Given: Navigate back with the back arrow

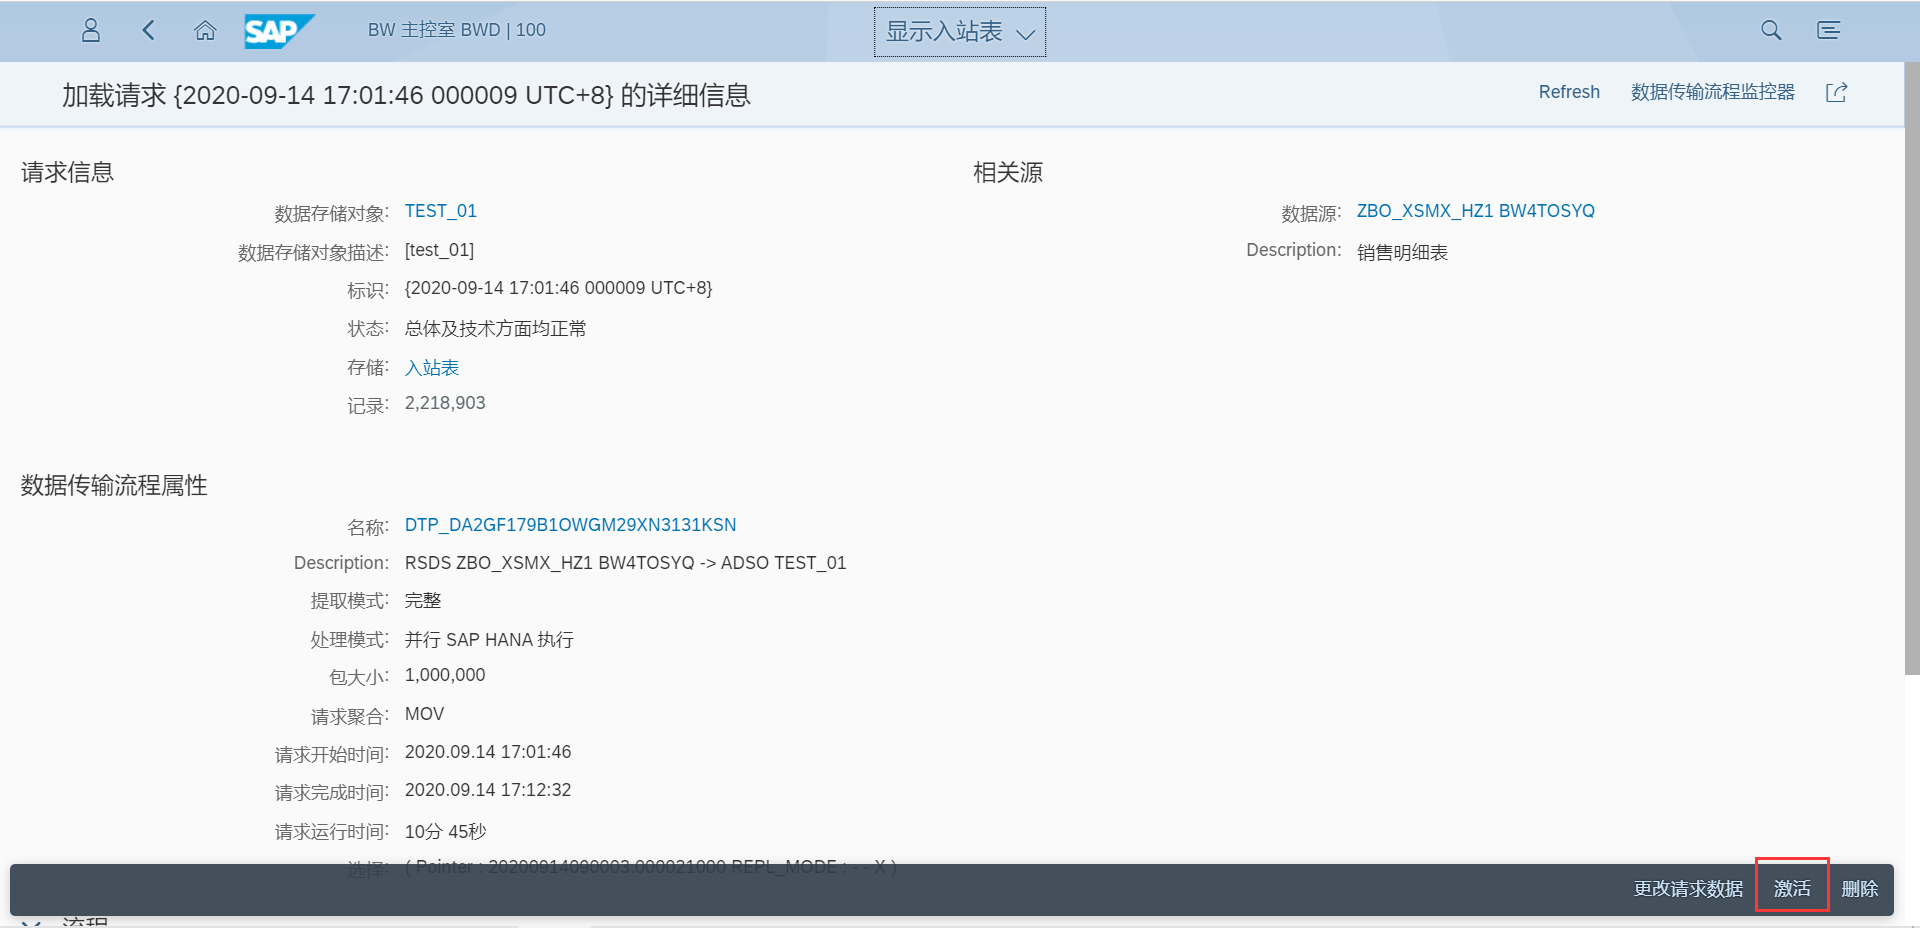Looking at the screenshot, I should click(148, 31).
